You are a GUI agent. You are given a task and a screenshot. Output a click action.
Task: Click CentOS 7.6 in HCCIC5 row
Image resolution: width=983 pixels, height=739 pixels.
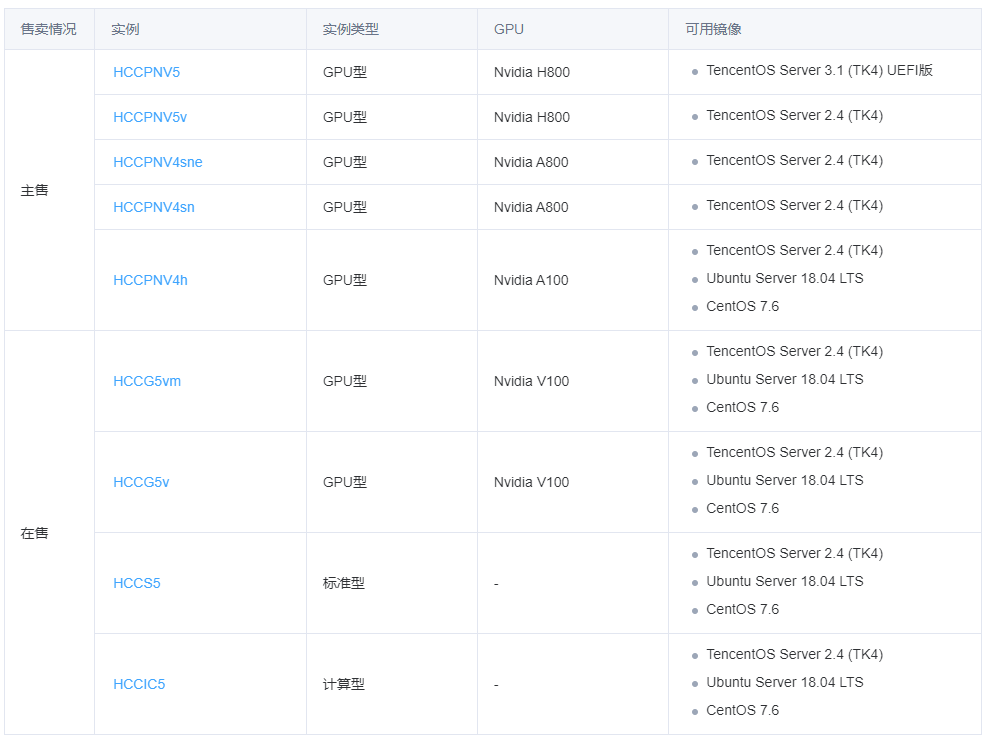click(742, 710)
